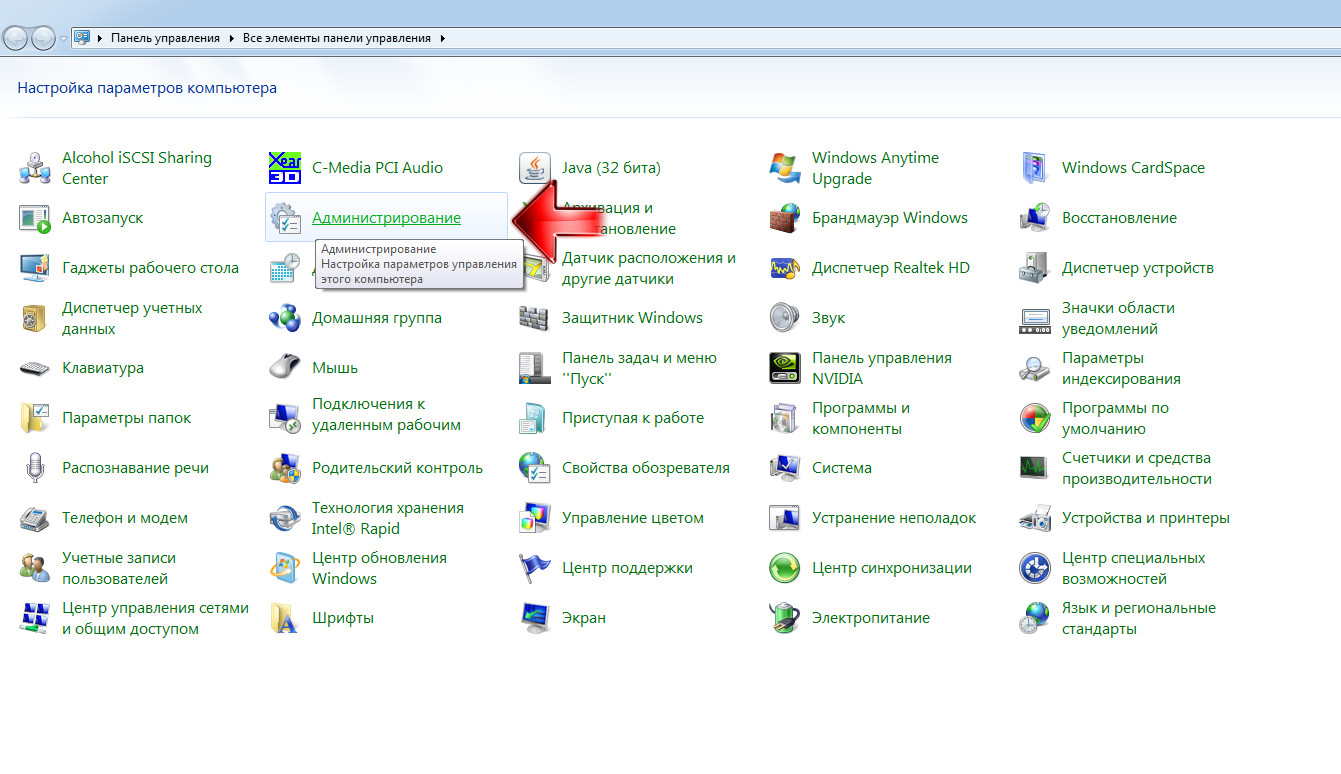Click the Диспетчер Realtek HD icon
1341x774 pixels.
[x=785, y=268]
